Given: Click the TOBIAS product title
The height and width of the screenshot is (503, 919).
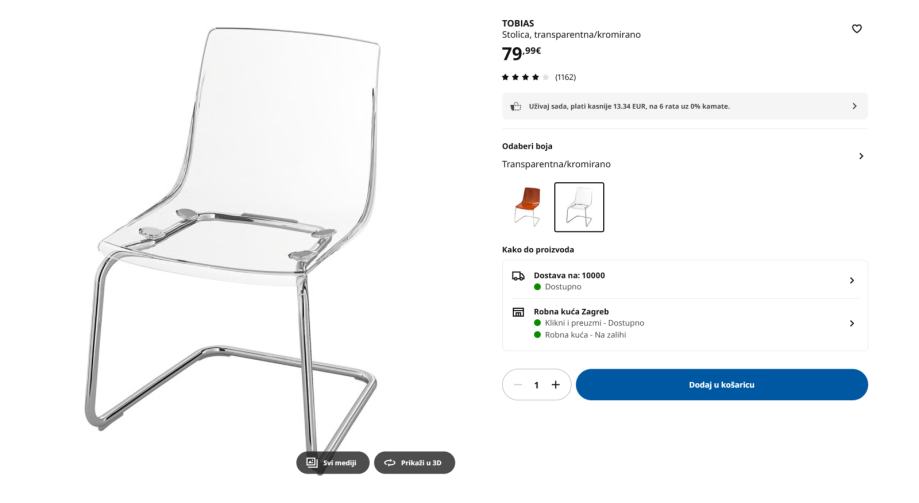Looking at the screenshot, I should tap(518, 23).
